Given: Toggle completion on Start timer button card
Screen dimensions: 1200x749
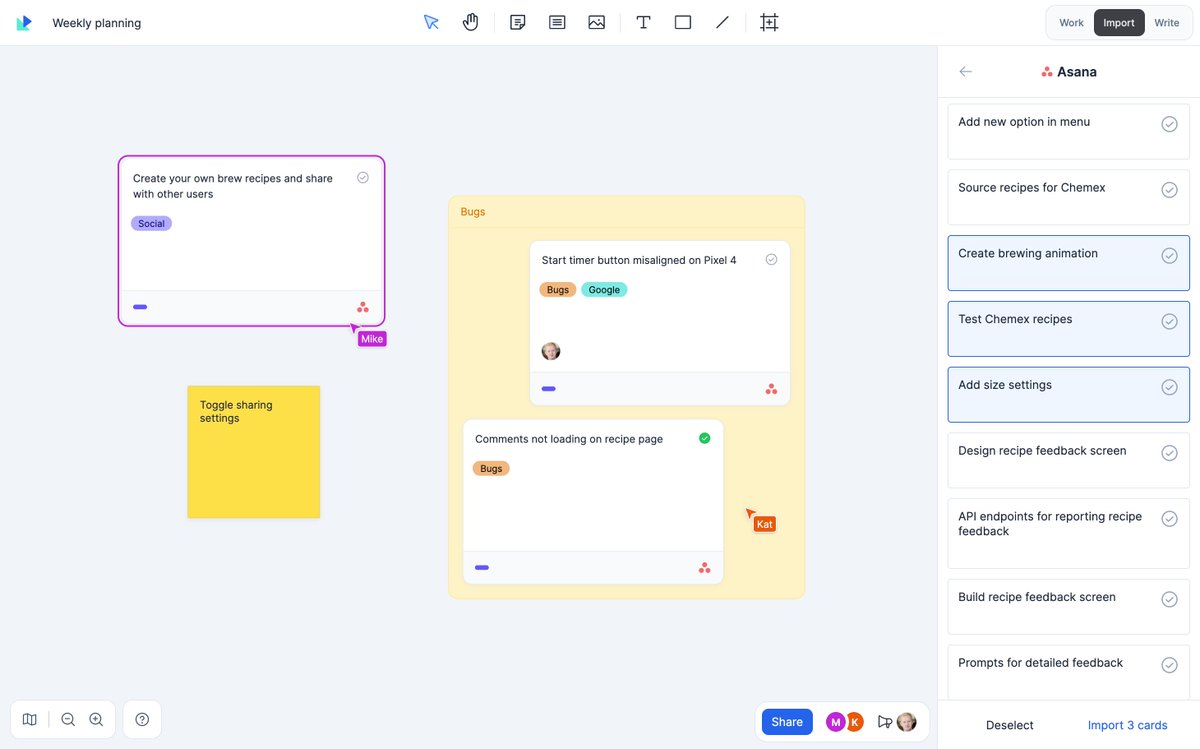Looking at the screenshot, I should click(771, 259).
